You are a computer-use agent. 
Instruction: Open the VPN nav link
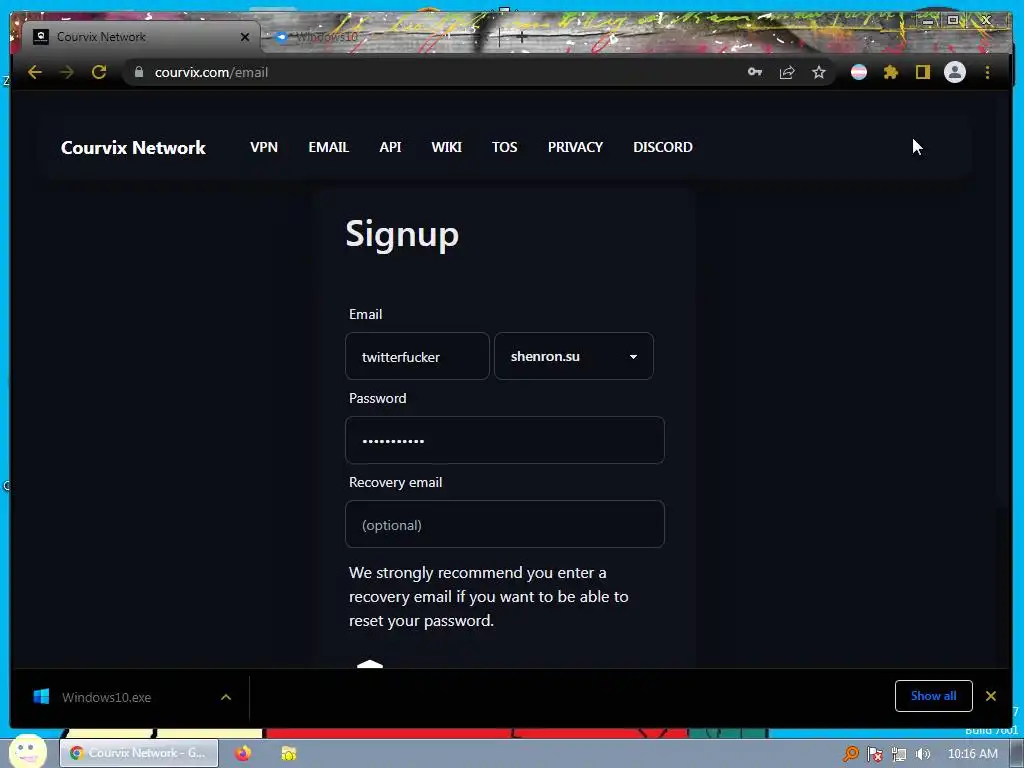[264, 147]
